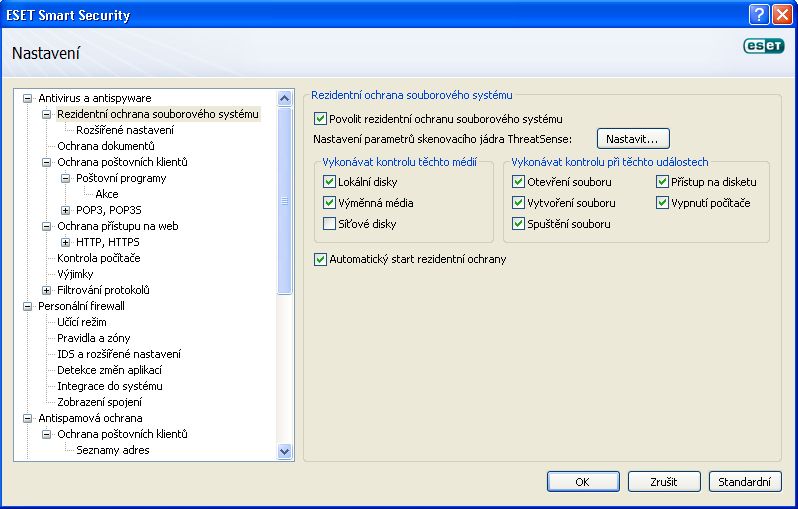This screenshot has width=798, height=509.
Task: Expand the POP3, POP3S node
Action: (65, 210)
